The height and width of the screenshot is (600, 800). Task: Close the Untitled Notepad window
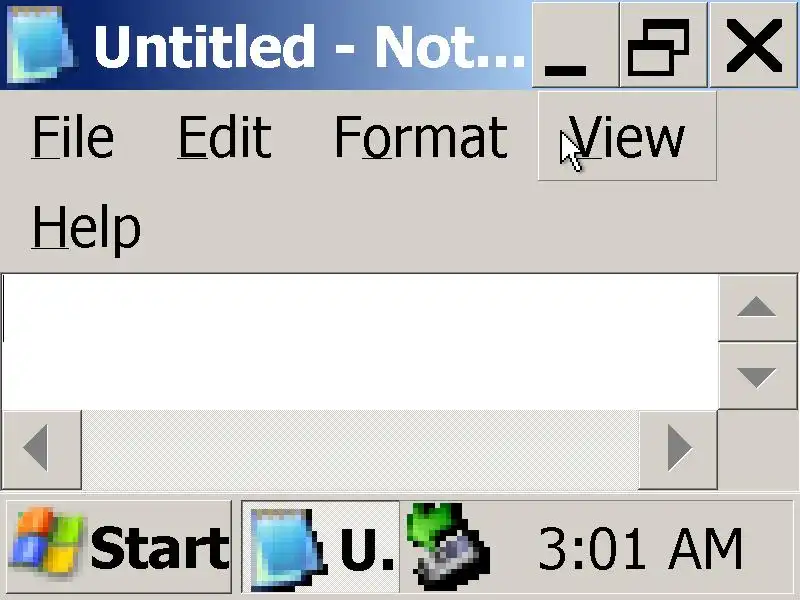pos(753,45)
